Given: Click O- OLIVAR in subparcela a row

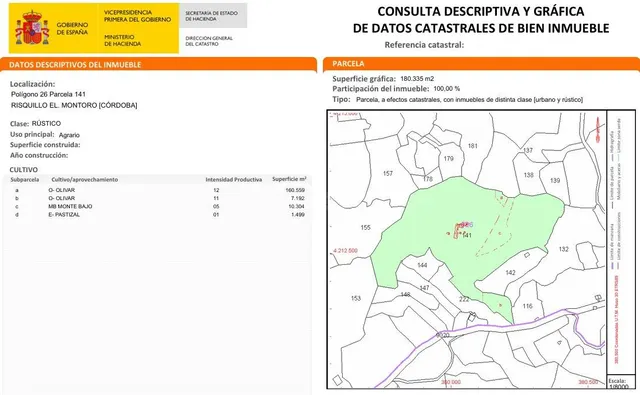Looking at the screenshot, I should (61, 190).
